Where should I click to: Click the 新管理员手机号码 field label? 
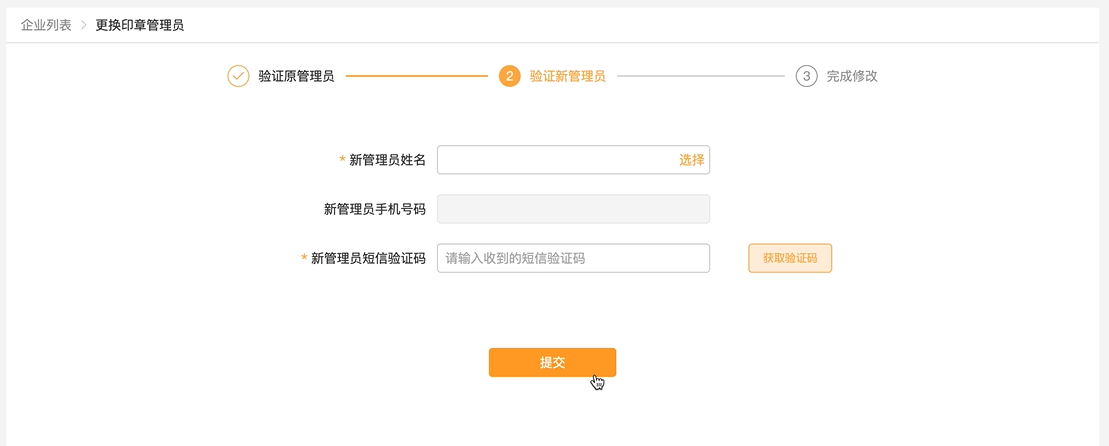click(375, 209)
